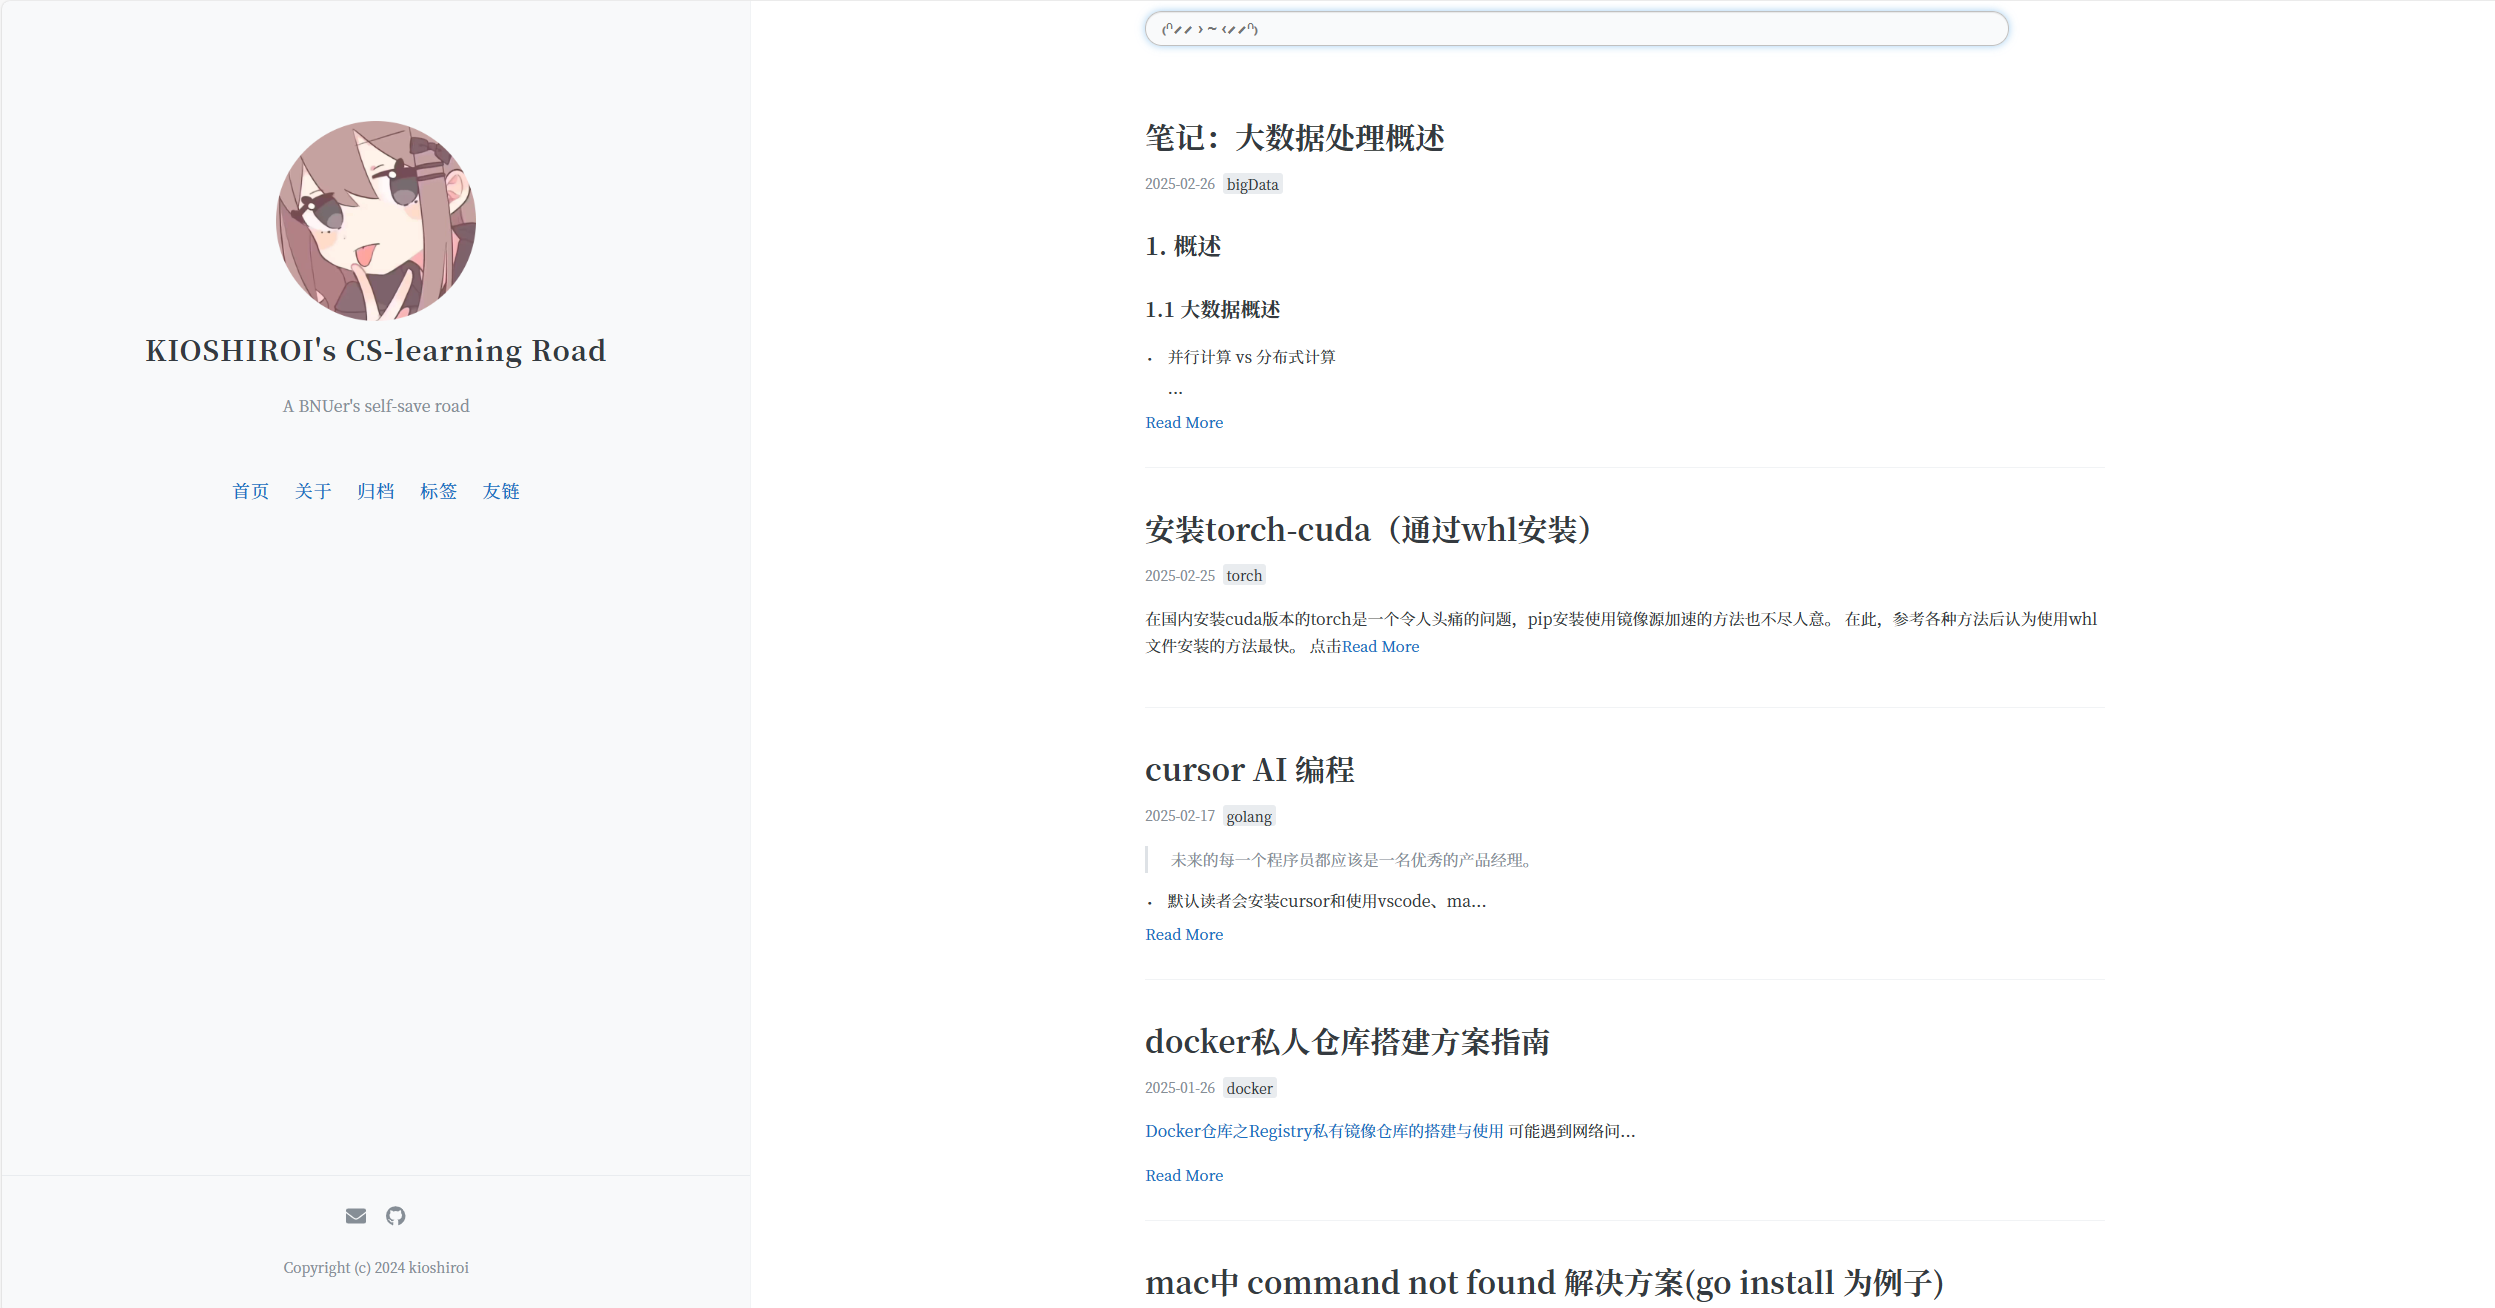Screen dimensions: 2495x1308
Task: Click the search input field
Action: click(x=1576, y=29)
